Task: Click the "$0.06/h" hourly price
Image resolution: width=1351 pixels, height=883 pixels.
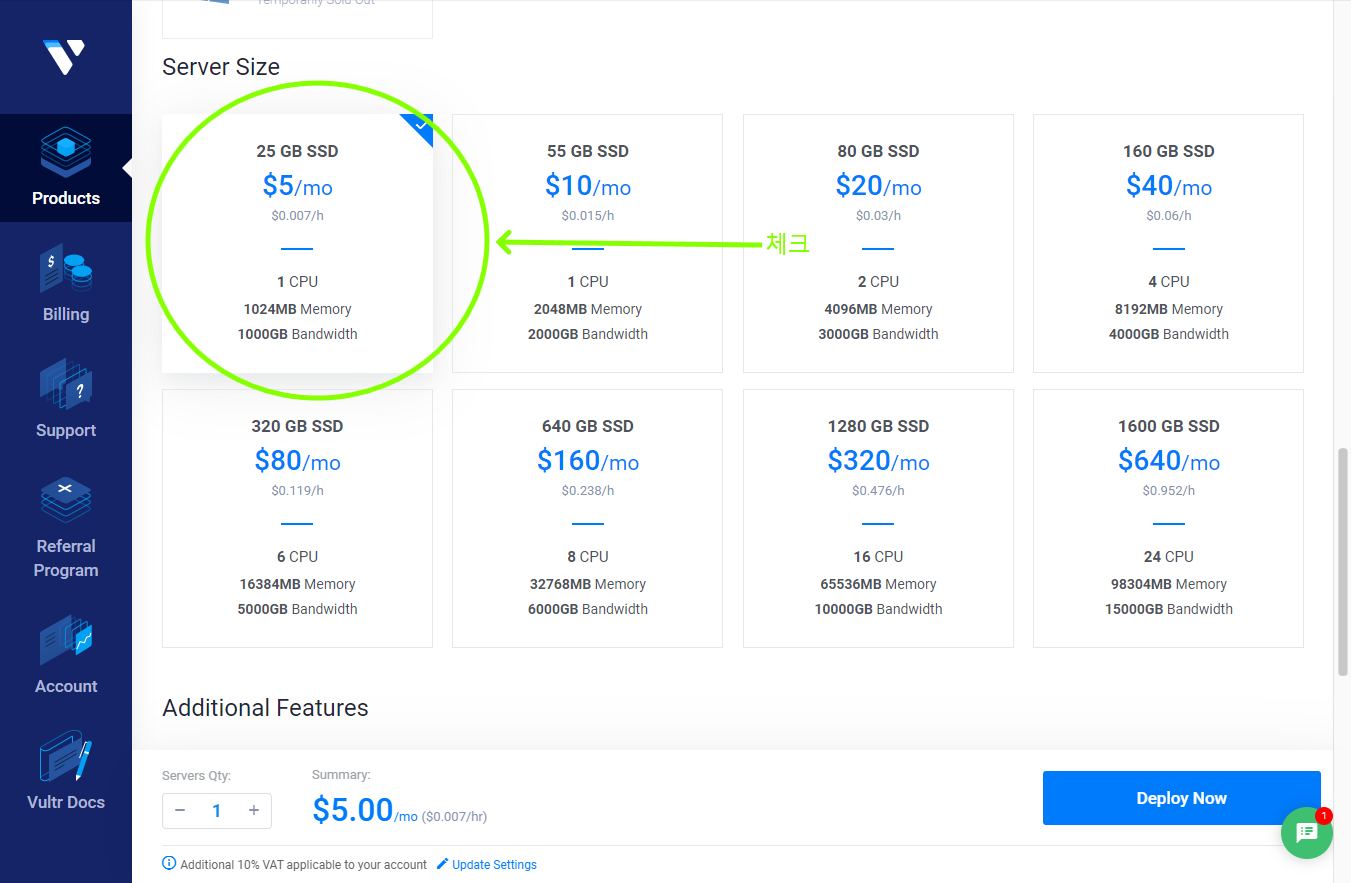Action: 1168,215
